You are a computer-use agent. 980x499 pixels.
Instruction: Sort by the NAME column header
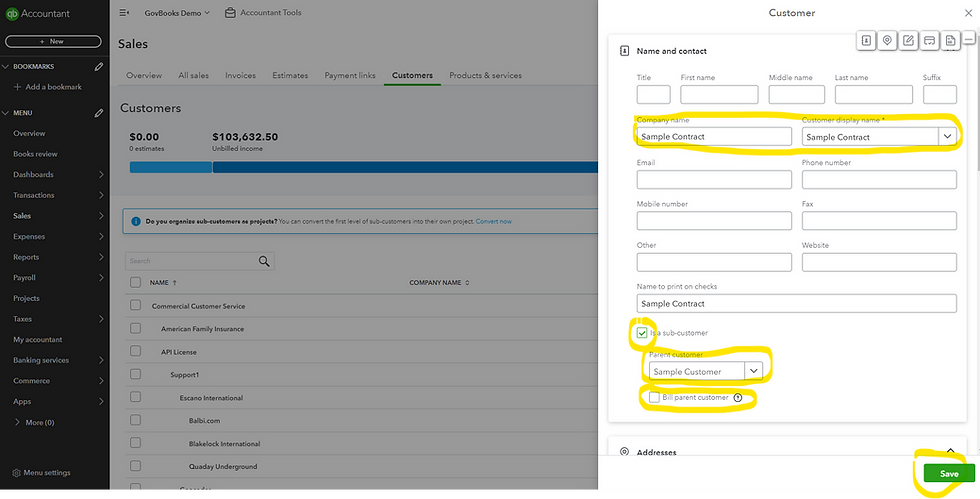[162, 283]
